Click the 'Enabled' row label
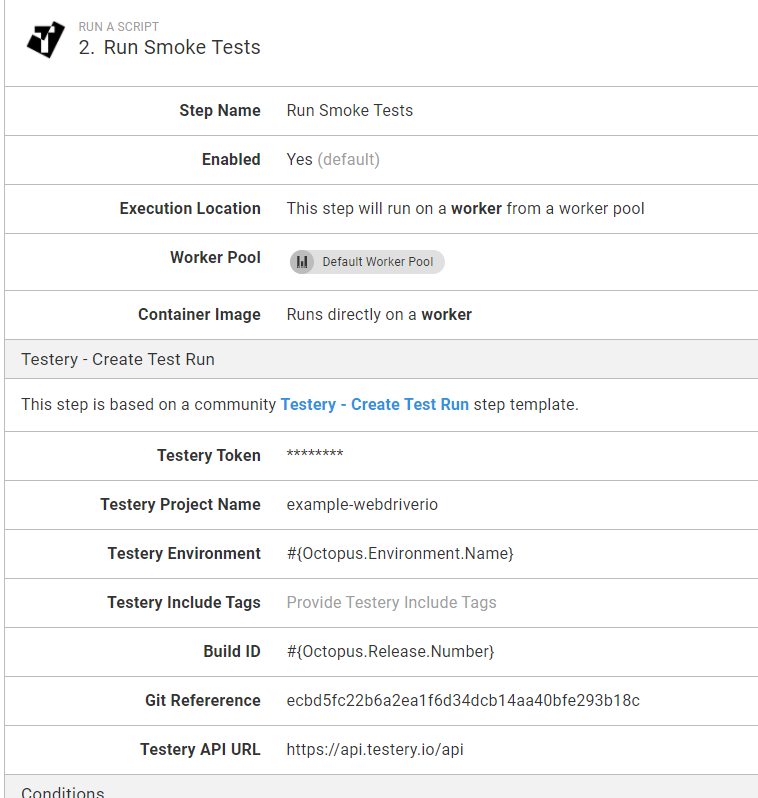Viewport: 758px width, 798px height. pyautogui.click(x=231, y=159)
